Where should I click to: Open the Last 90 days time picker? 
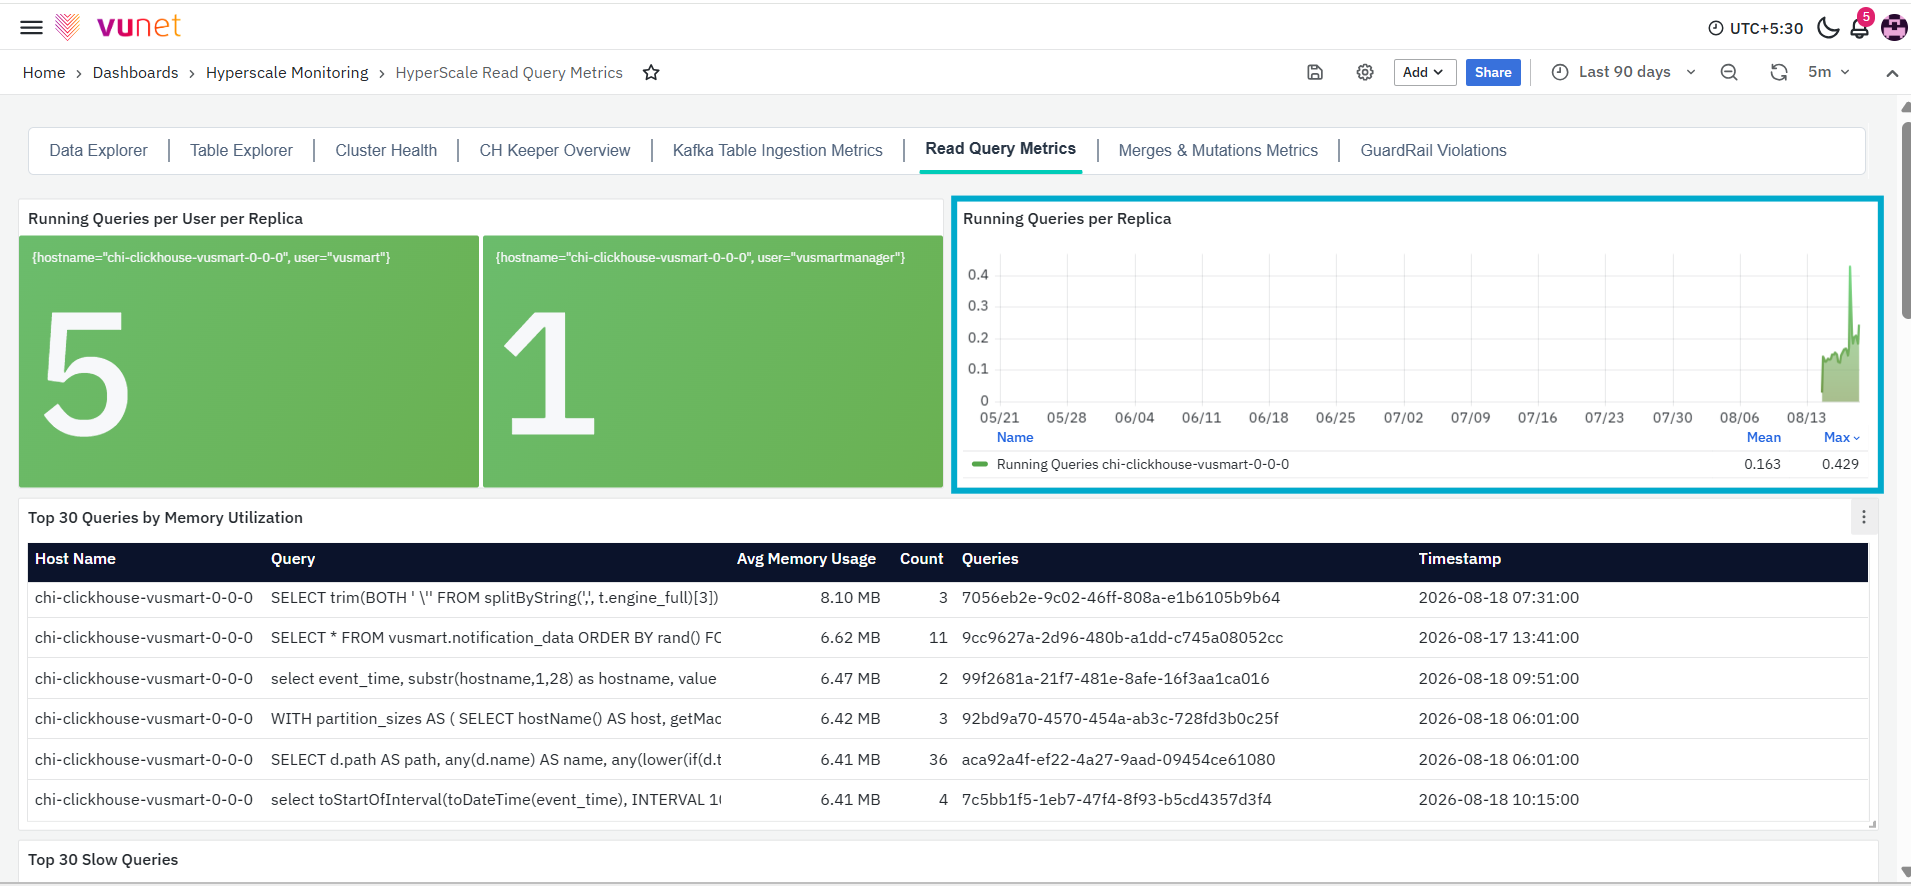(1623, 72)
